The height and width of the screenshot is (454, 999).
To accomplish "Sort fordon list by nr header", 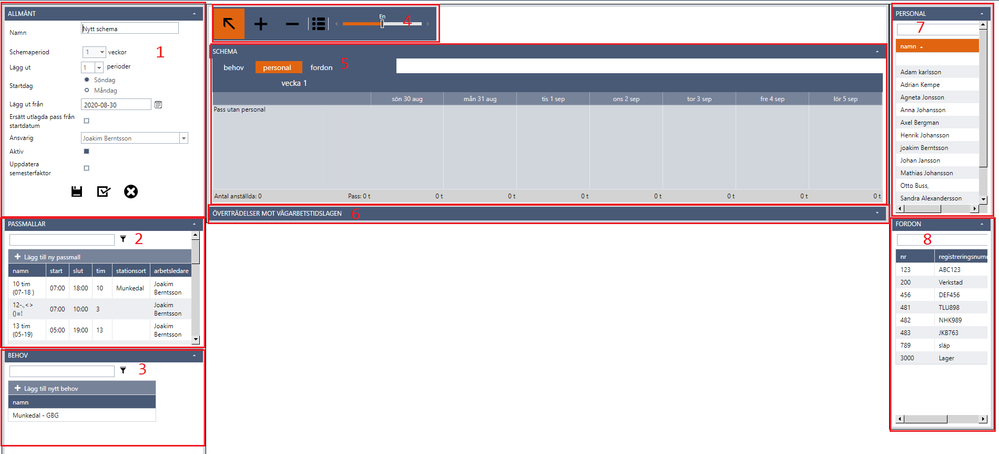I will tap(915, 257).
